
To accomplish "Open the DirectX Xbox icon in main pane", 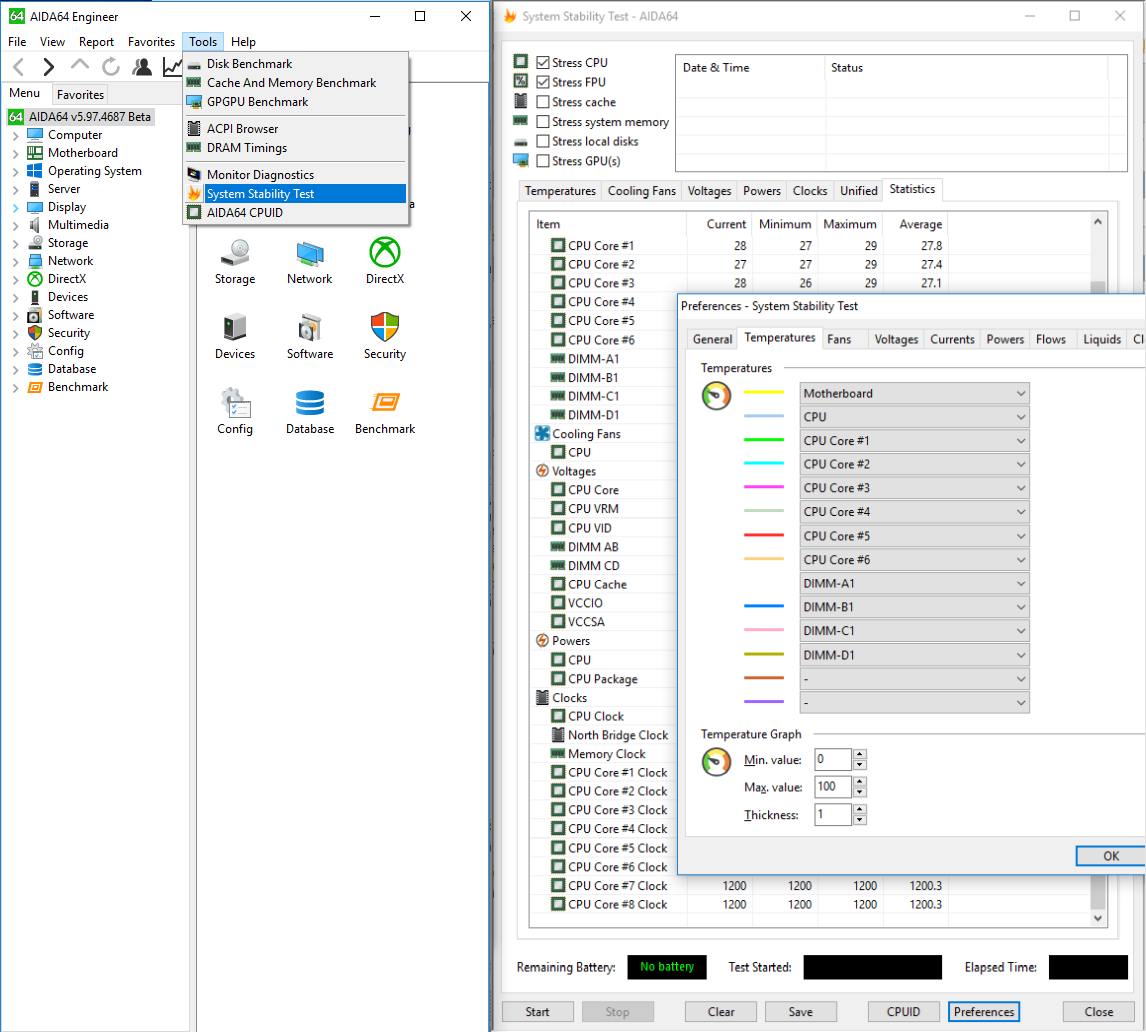I will point(384,262).
